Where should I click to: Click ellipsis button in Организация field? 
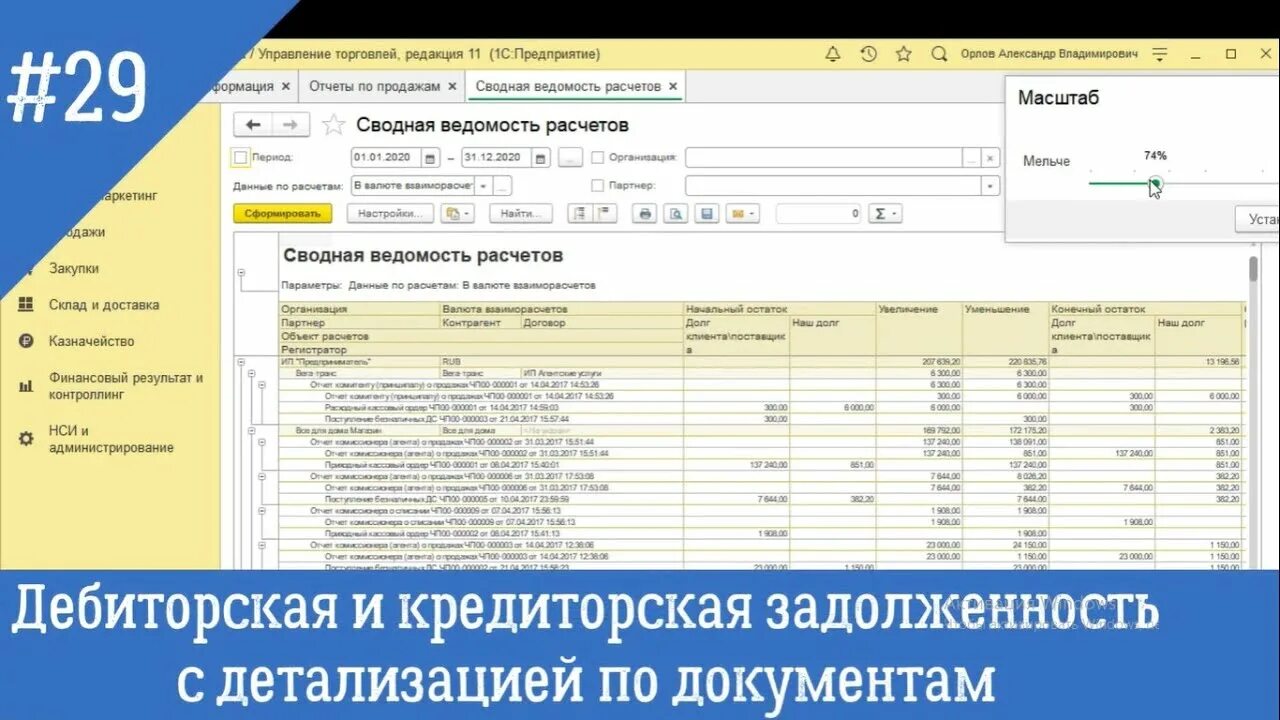[971, 158]
